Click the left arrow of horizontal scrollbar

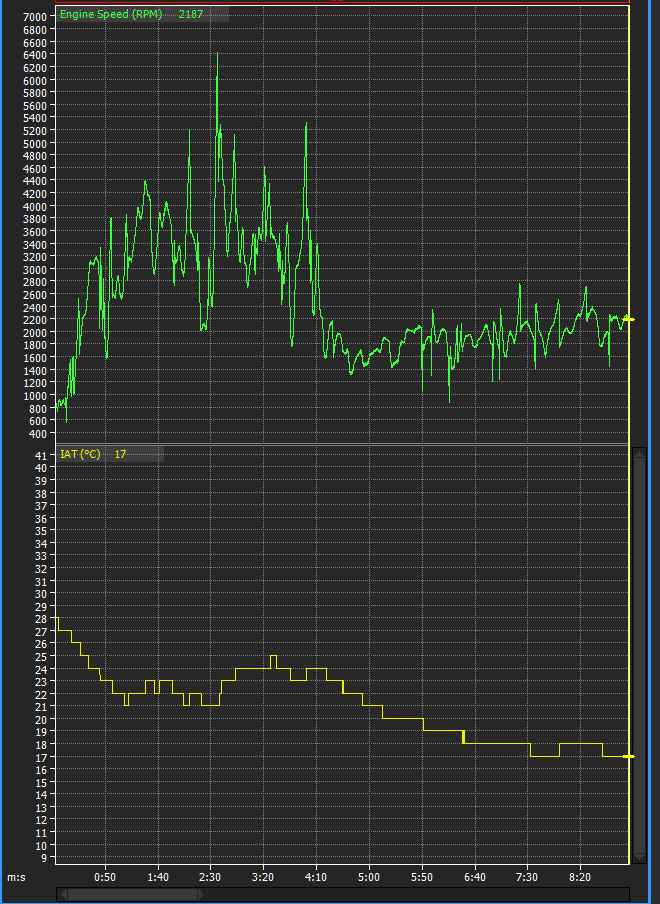point(62,895)
